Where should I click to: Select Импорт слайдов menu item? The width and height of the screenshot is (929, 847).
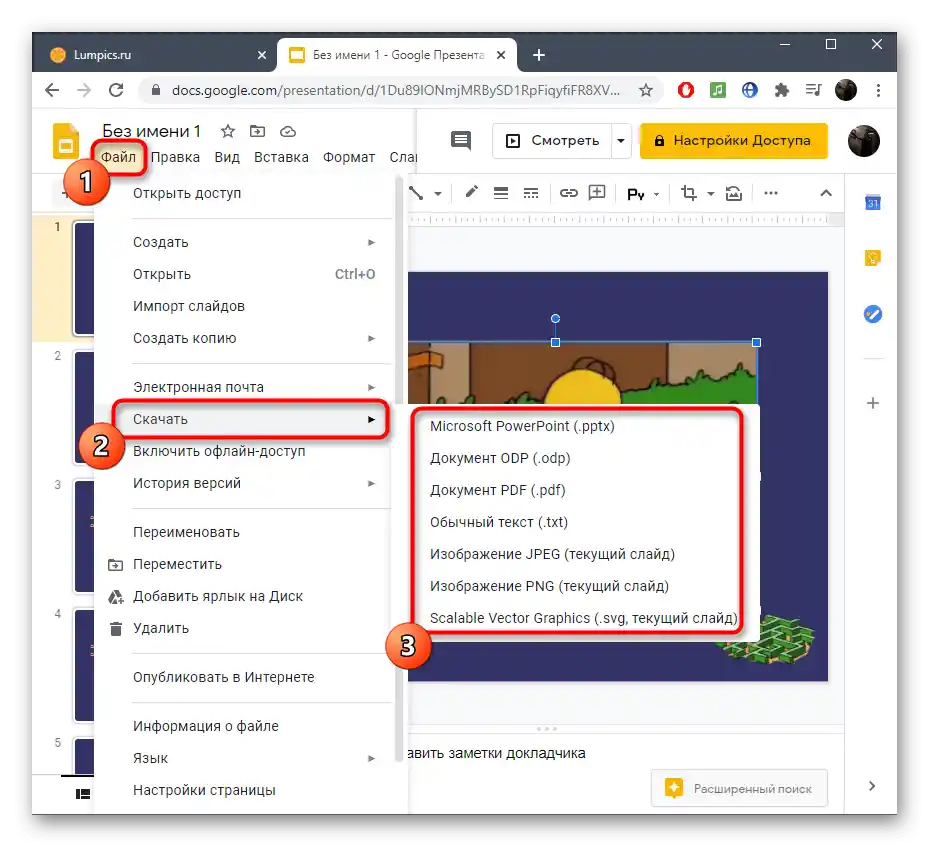[188, 306]
